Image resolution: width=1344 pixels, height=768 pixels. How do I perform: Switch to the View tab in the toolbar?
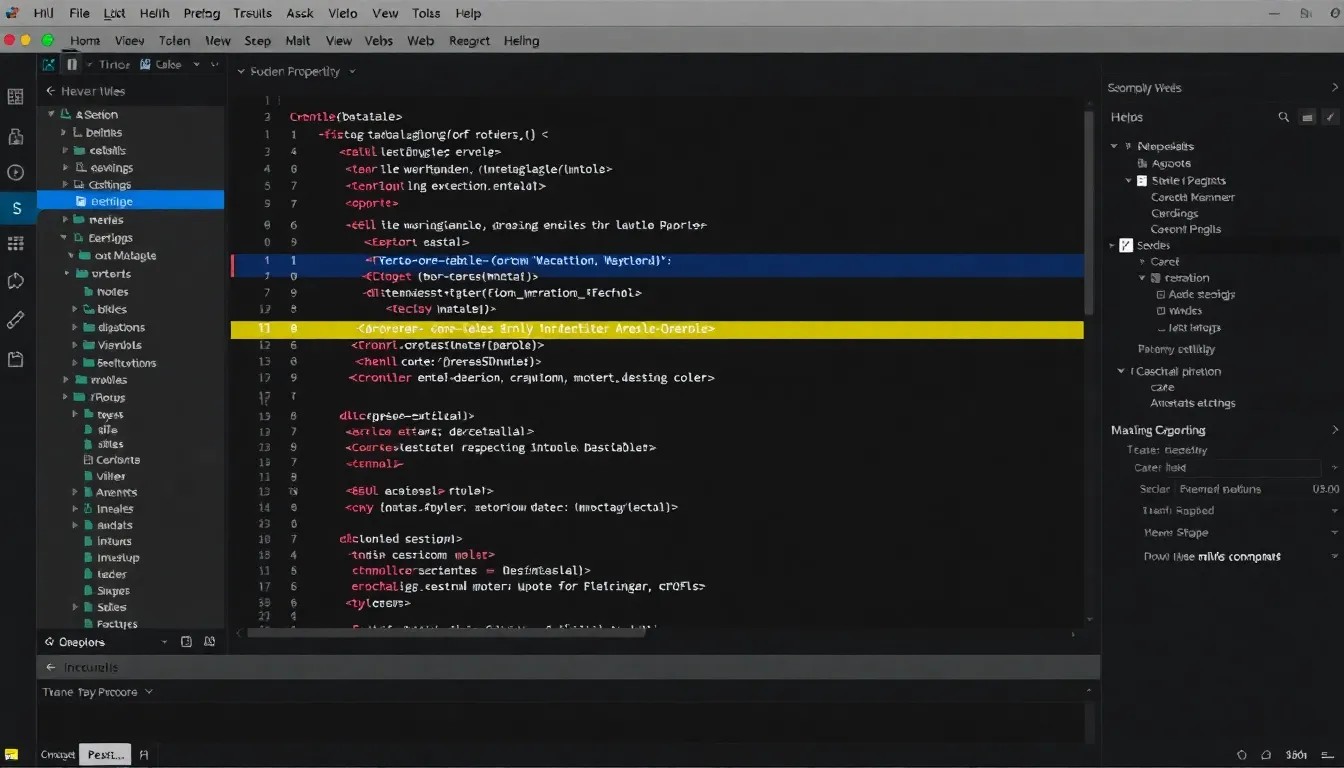[338, 40]
